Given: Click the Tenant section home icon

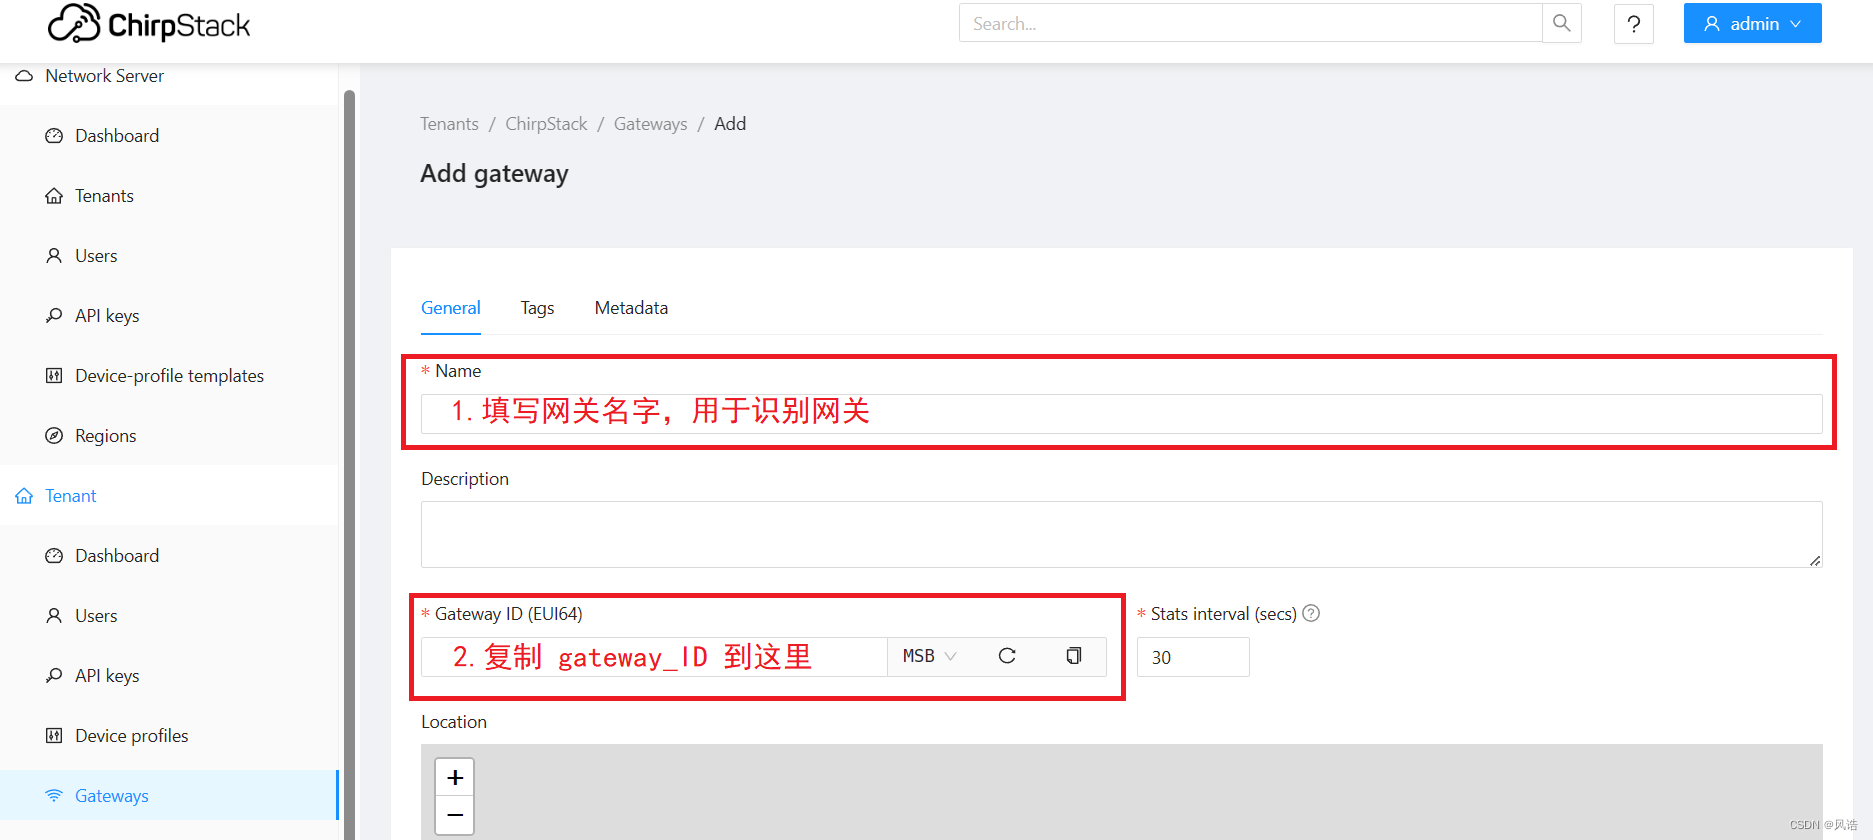Looking at the screenshot, I should tap(24, 496).
